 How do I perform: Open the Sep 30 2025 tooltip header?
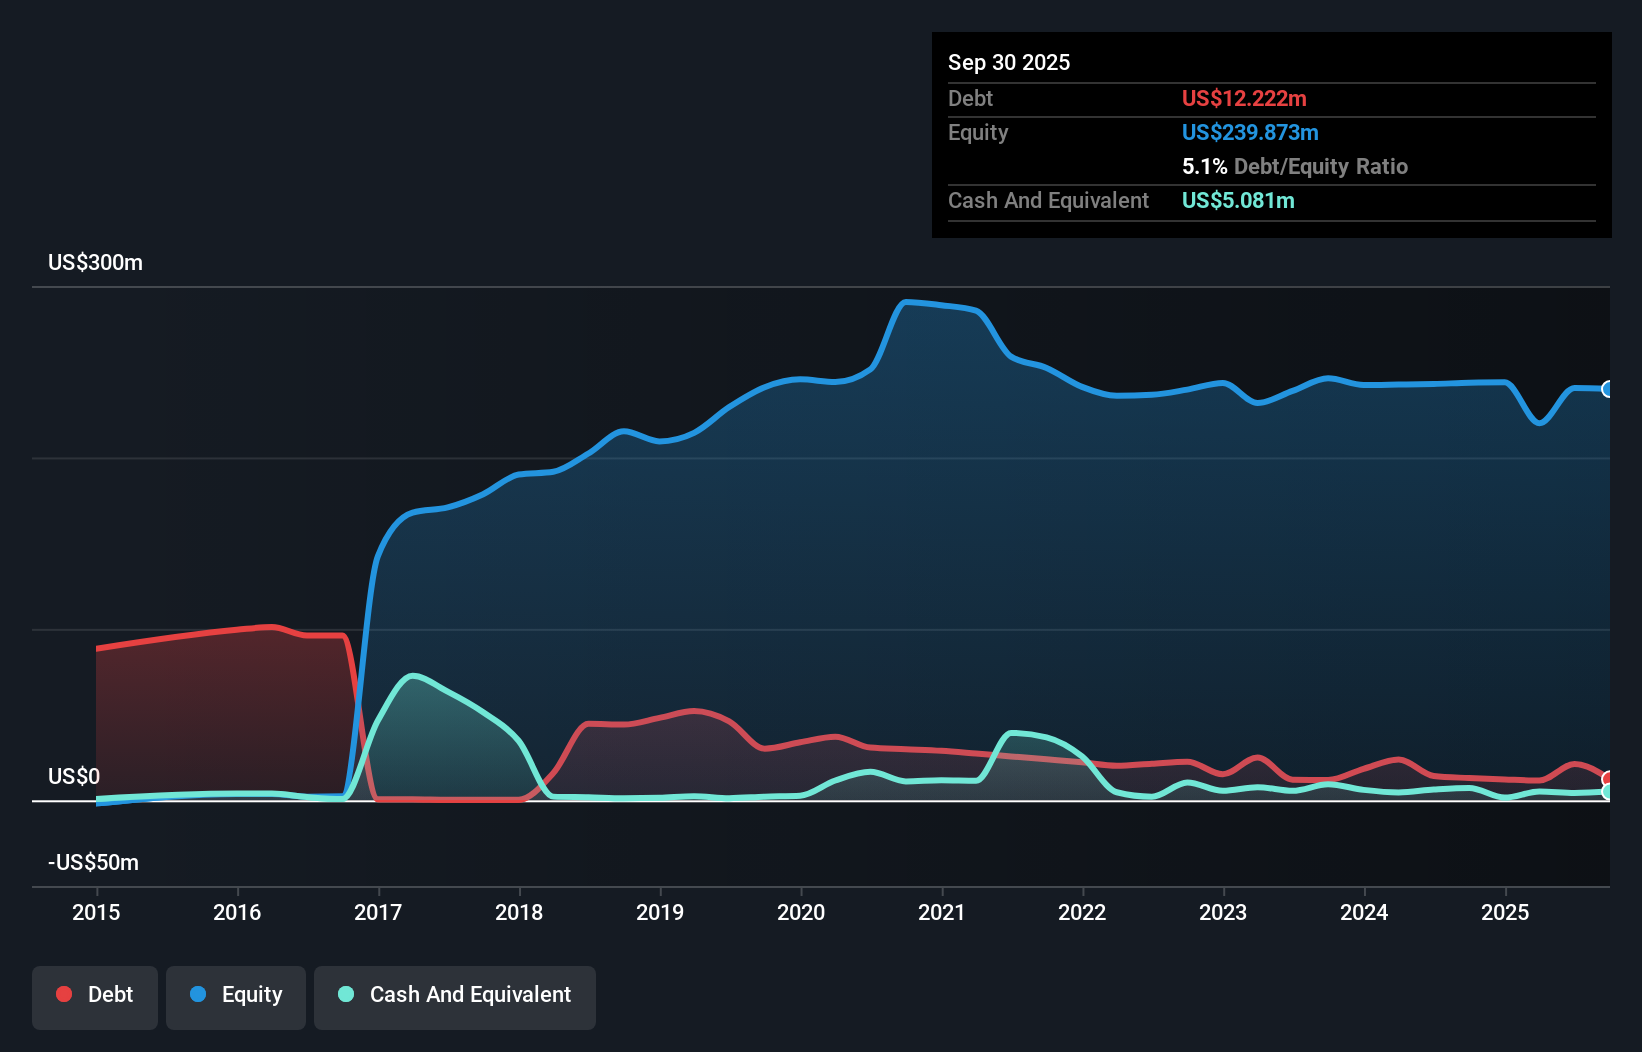pyautogui.click(x=1009, y=62)
